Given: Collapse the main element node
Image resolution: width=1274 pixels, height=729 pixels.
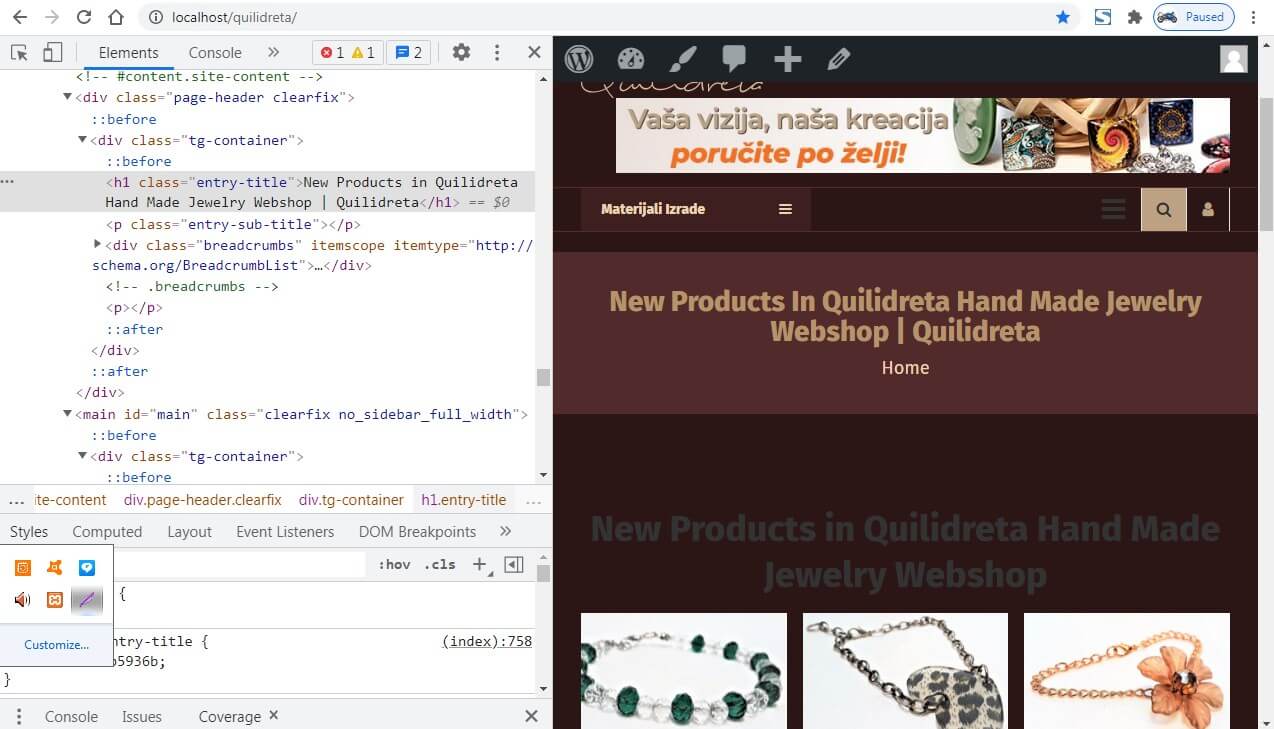Looking at the screenshot, I should coord(67,414).
